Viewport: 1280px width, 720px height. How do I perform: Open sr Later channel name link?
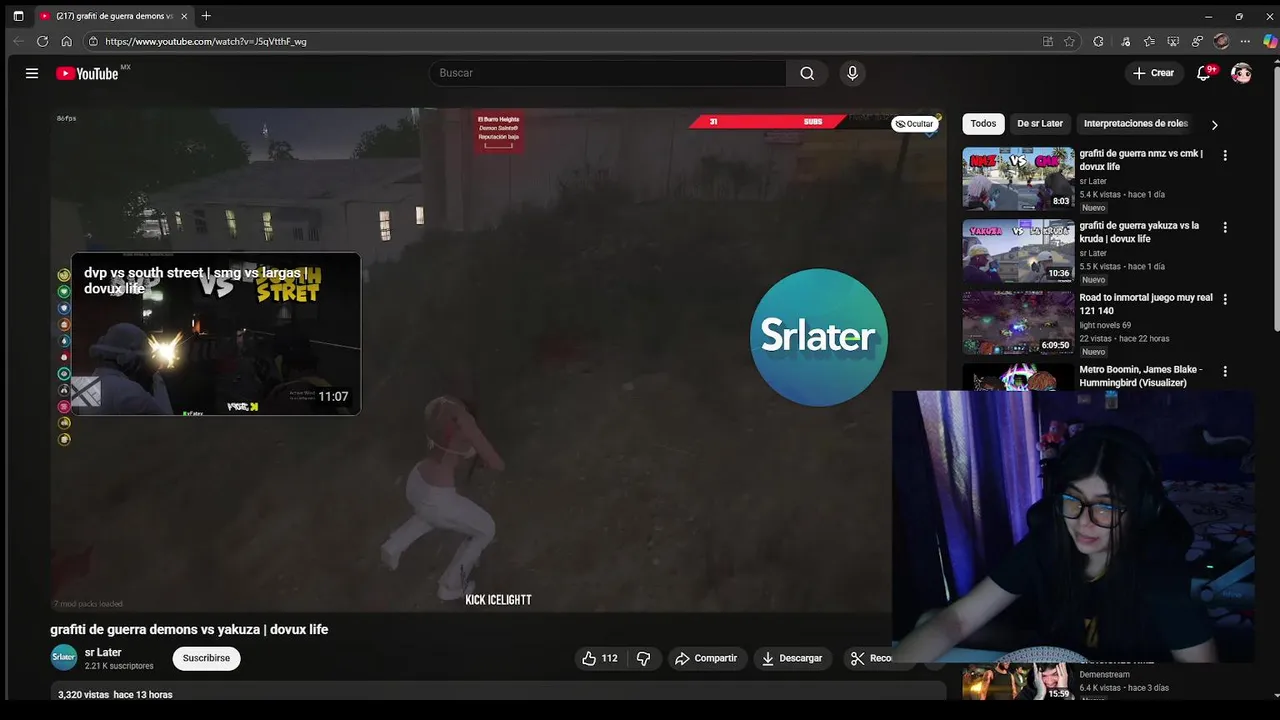tap(103, 652)
